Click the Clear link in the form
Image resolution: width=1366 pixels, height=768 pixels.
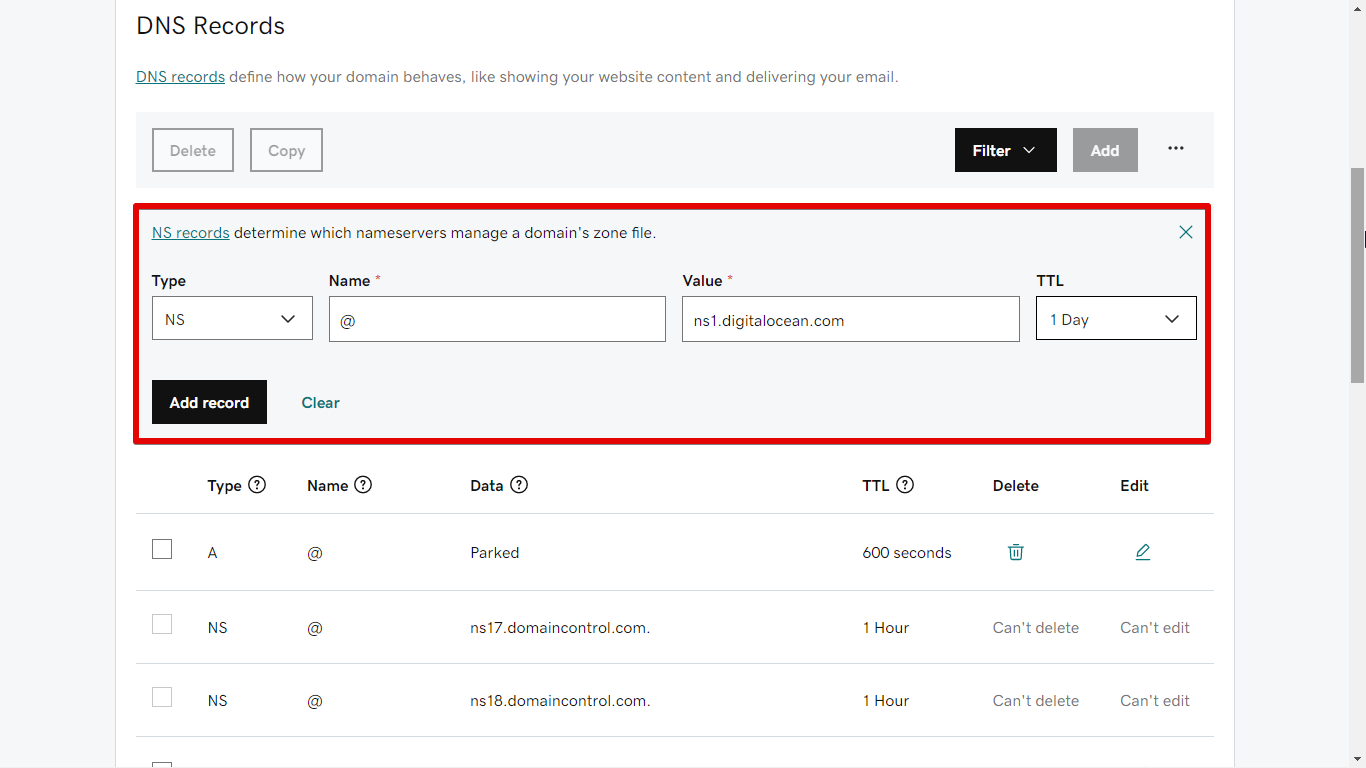(320, 403)
